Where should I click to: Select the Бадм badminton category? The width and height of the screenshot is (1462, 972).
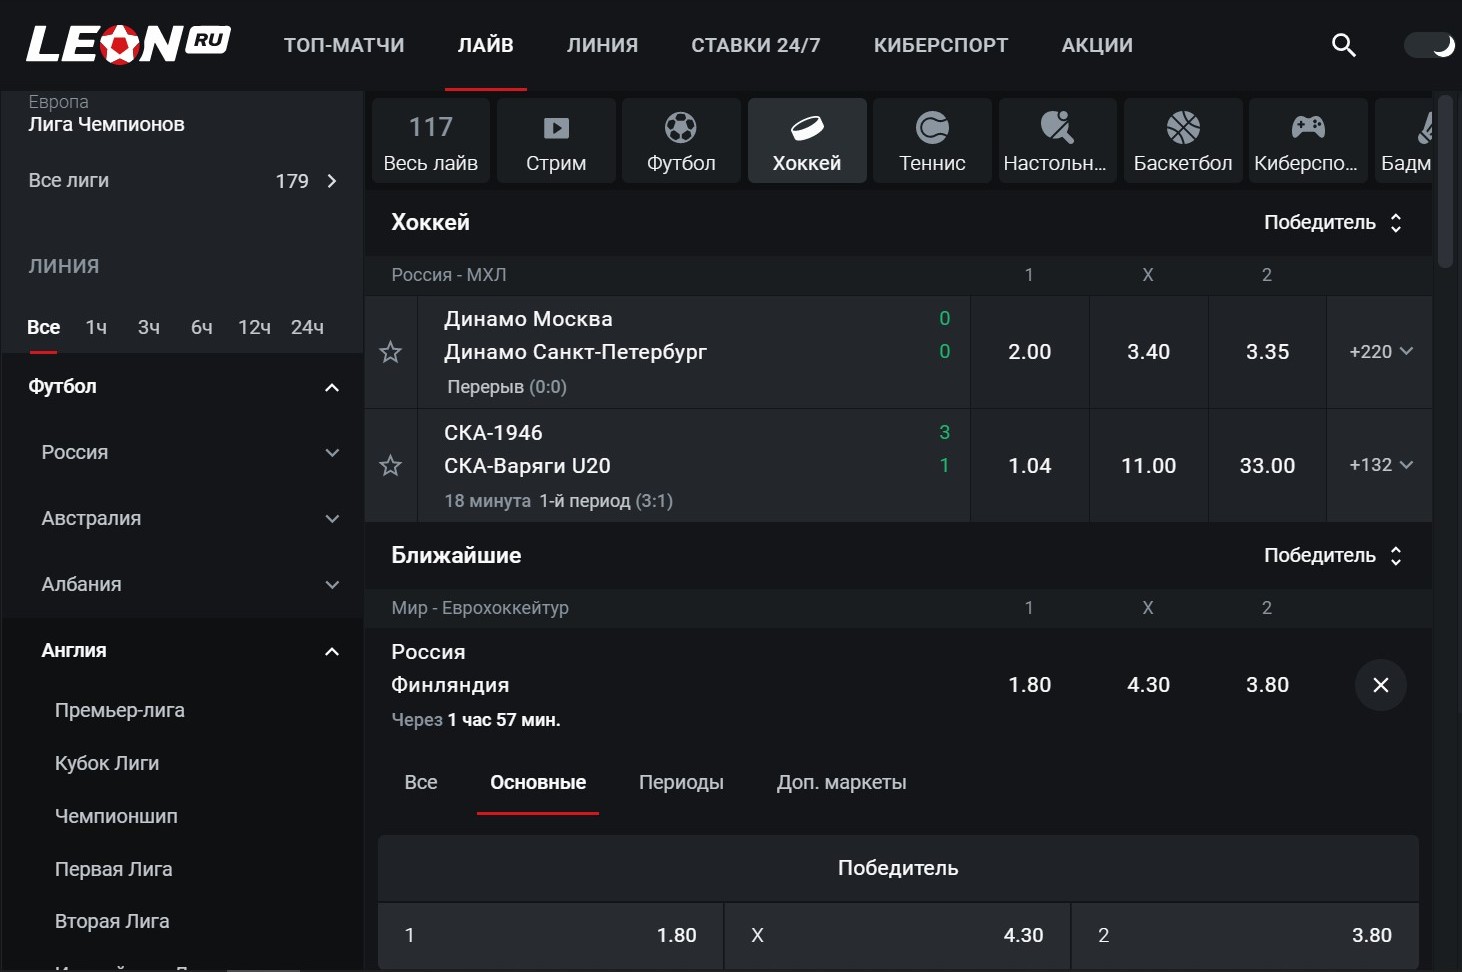(x=1404, y=141)
